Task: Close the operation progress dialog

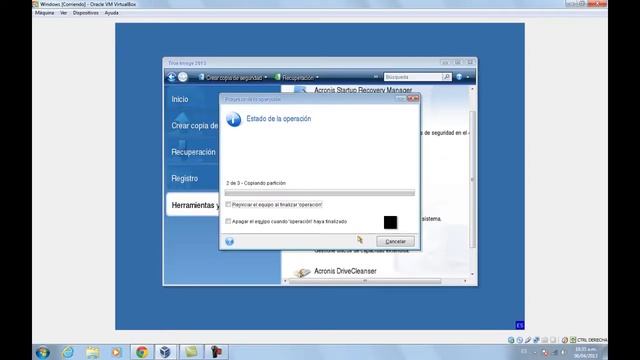Action: click(413, 99)
